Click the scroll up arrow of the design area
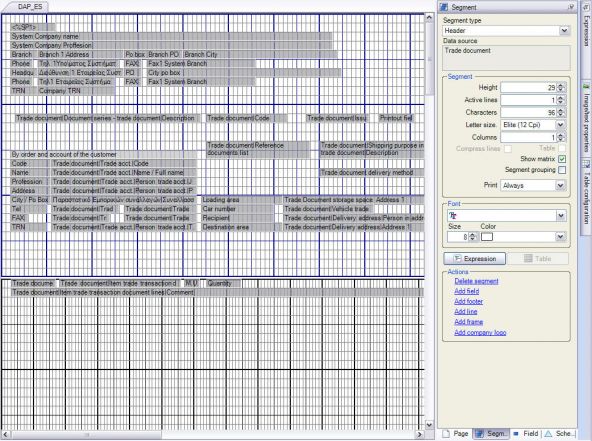 pos(429,17)
